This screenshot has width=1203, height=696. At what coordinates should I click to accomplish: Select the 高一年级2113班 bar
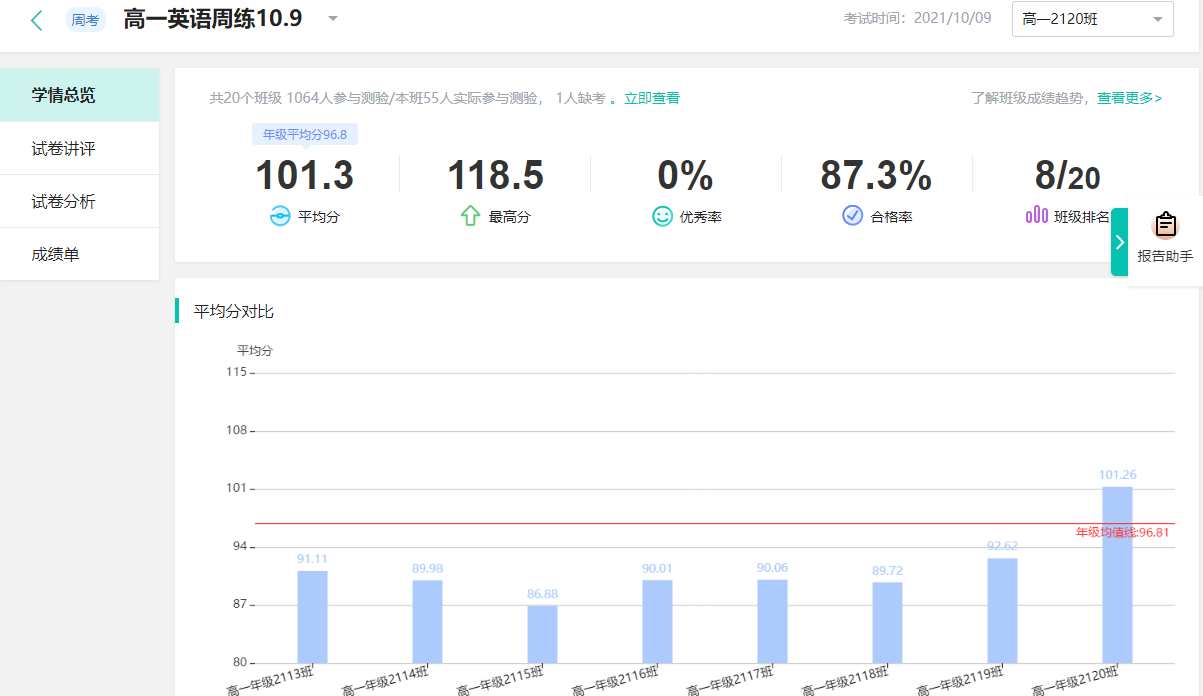click(312, 617)
